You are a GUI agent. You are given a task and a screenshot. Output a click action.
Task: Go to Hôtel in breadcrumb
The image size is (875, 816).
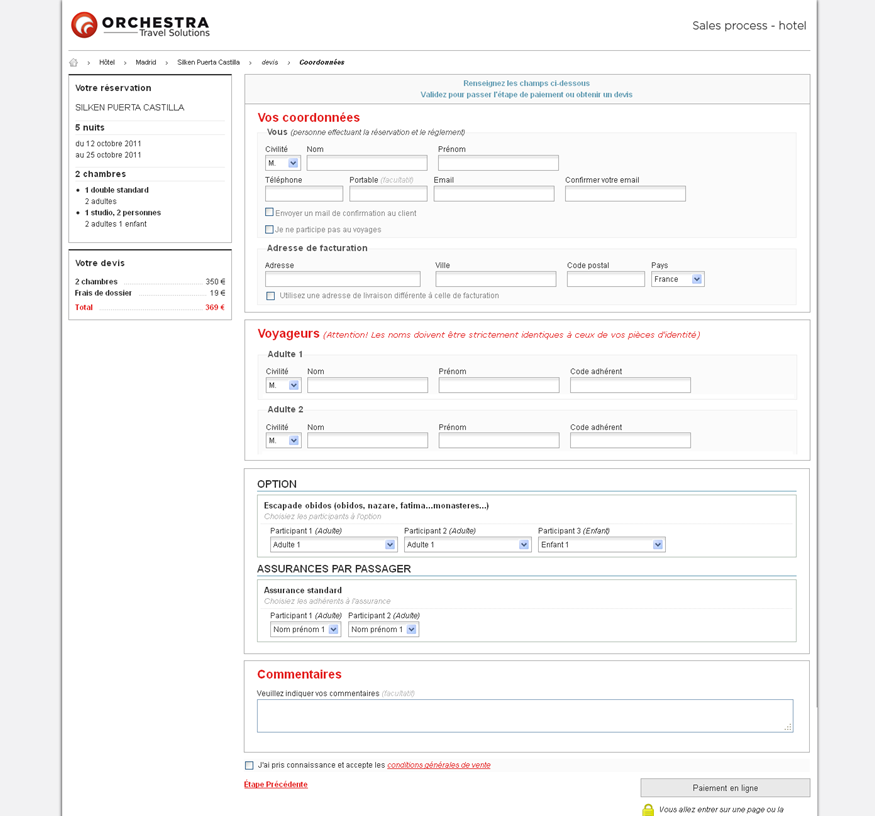[107, 63]
